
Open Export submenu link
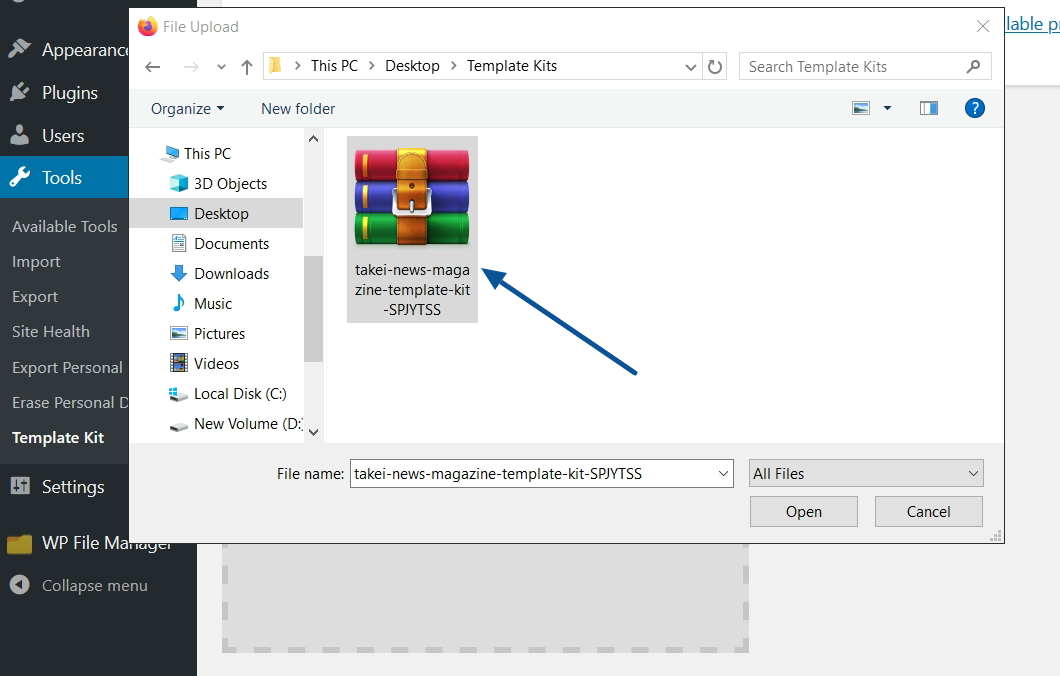point(34,297)
